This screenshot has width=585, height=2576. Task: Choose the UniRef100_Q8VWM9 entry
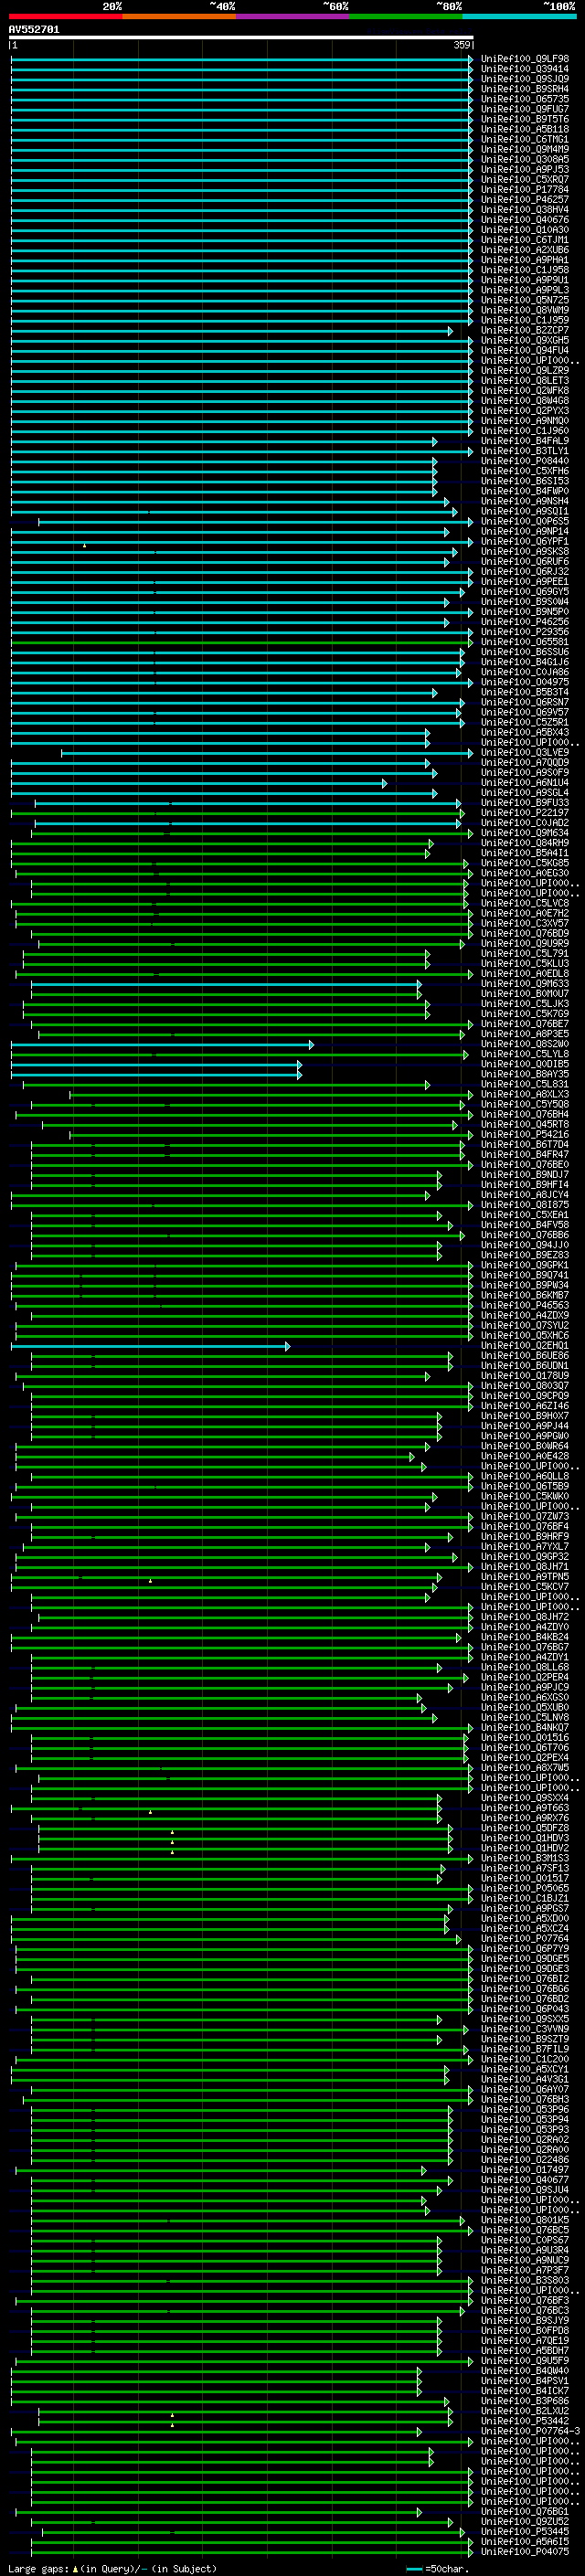tap(525, 311)
